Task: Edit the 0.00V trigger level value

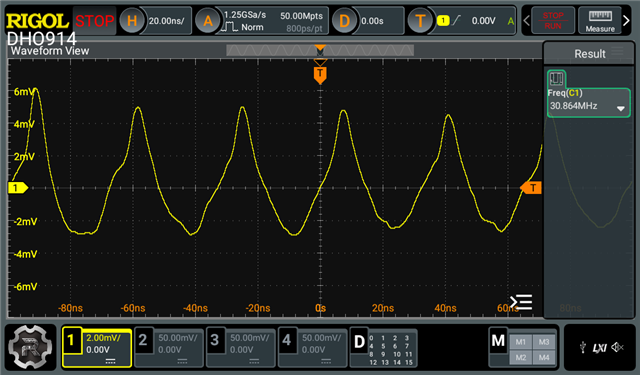Action: click(483, 21)
